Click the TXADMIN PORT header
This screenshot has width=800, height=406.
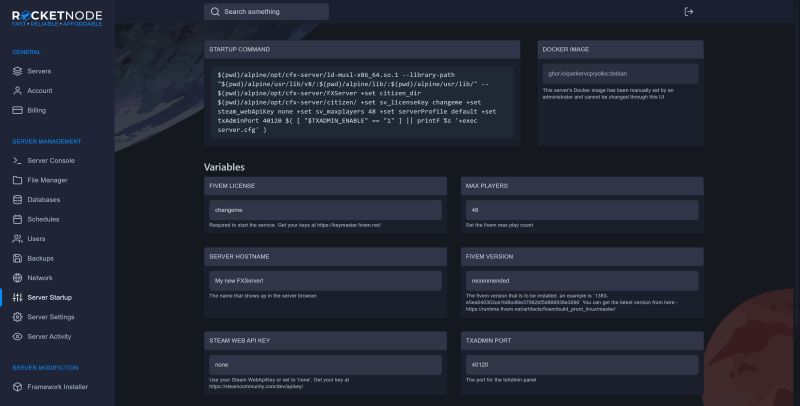click(582, 340)
